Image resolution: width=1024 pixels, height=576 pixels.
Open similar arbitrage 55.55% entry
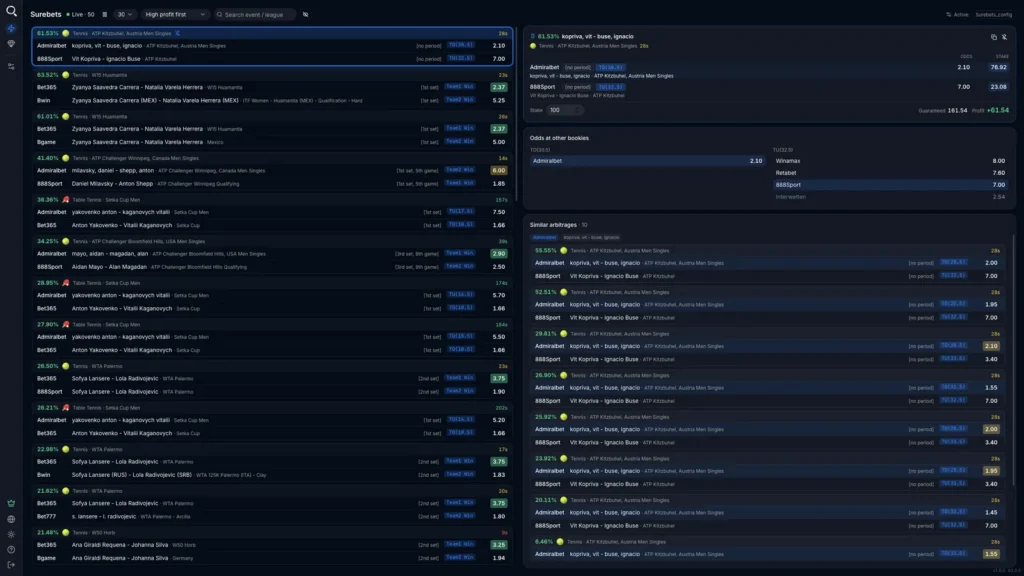pos(768,263)
